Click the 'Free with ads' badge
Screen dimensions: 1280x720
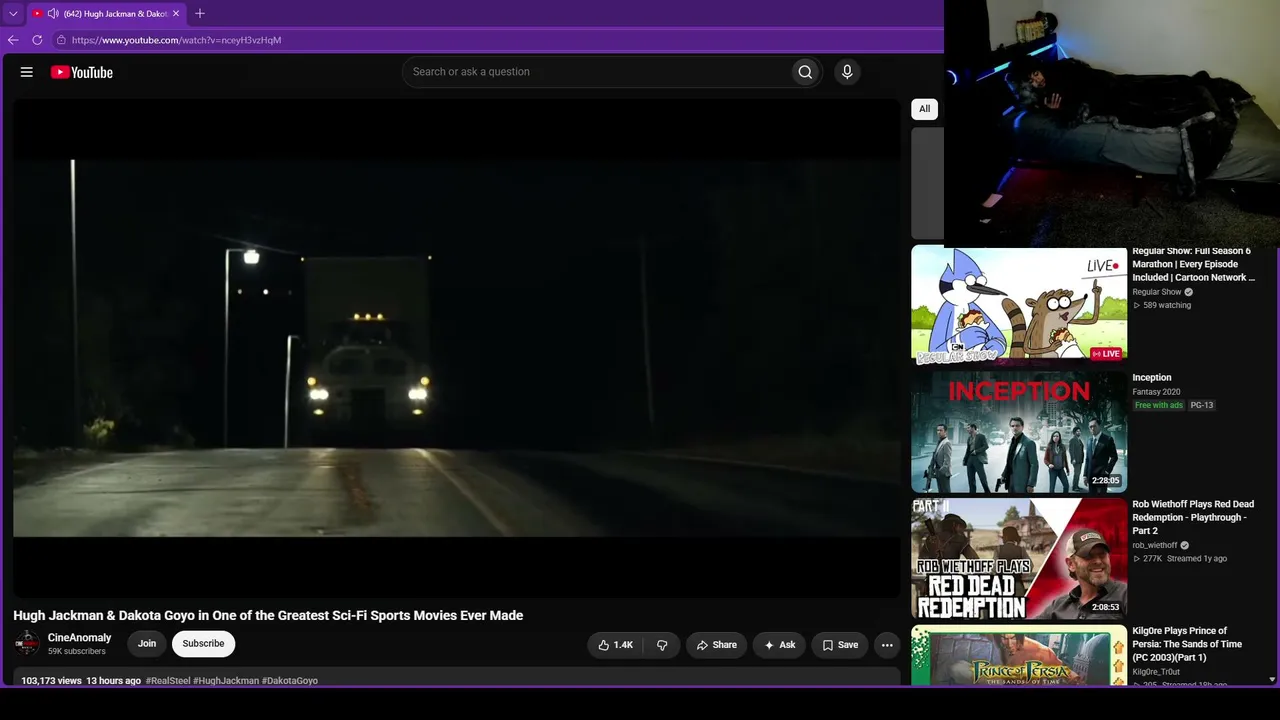tap(1159, 405)
